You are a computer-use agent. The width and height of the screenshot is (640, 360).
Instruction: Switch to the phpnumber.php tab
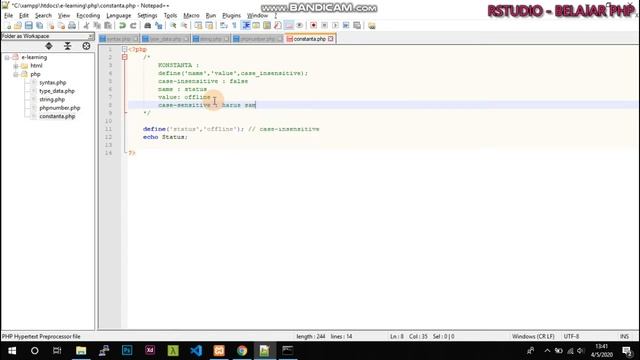[x=257, y=39]
